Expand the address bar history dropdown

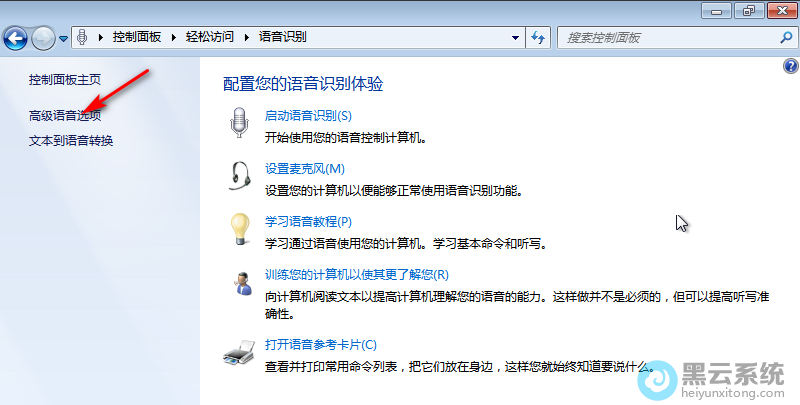pos(515,38)
